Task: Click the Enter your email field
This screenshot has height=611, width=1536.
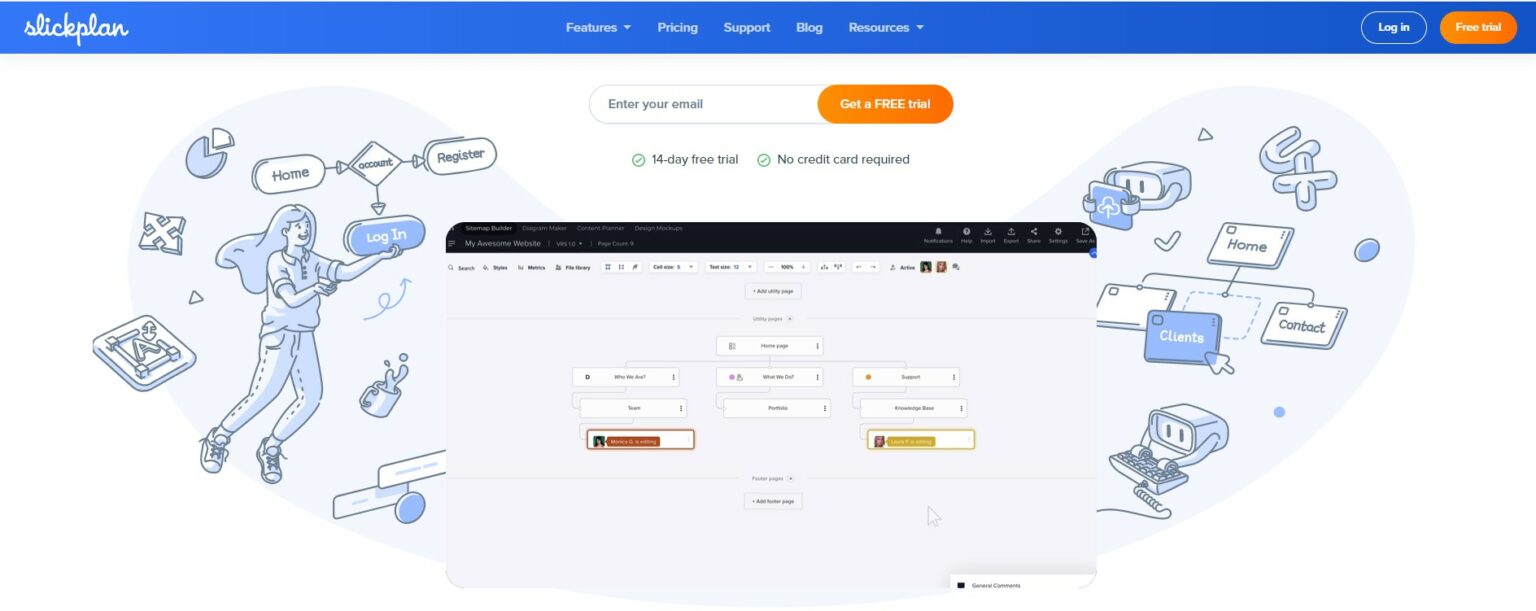Action: [700, 103]
